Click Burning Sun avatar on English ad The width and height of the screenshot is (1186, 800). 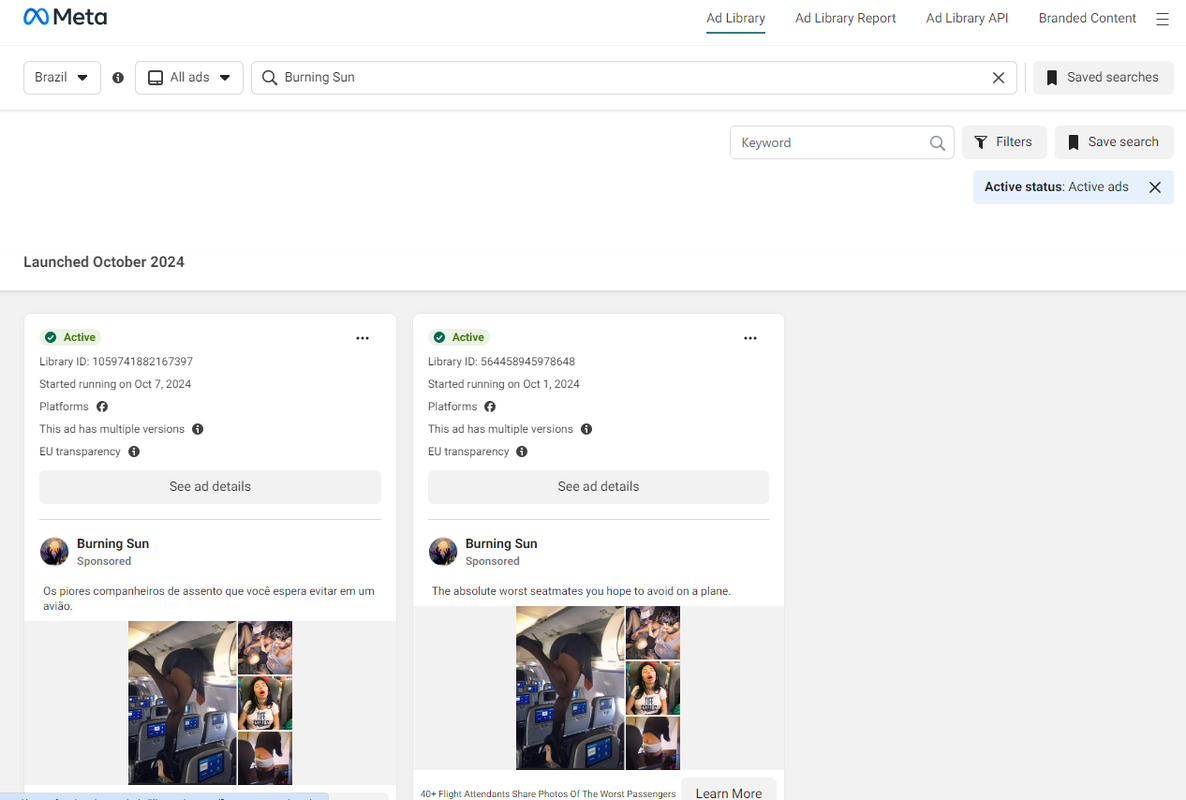pyautogui.click(x=443, y=552)
